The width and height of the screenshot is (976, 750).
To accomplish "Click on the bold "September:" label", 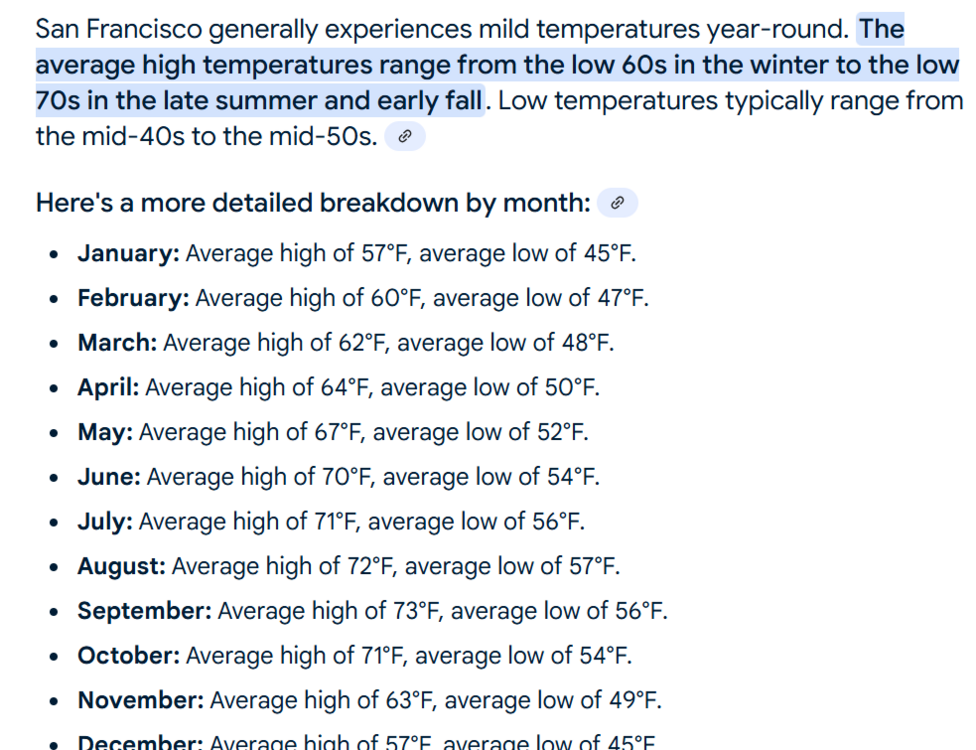I will coord(144,611).
